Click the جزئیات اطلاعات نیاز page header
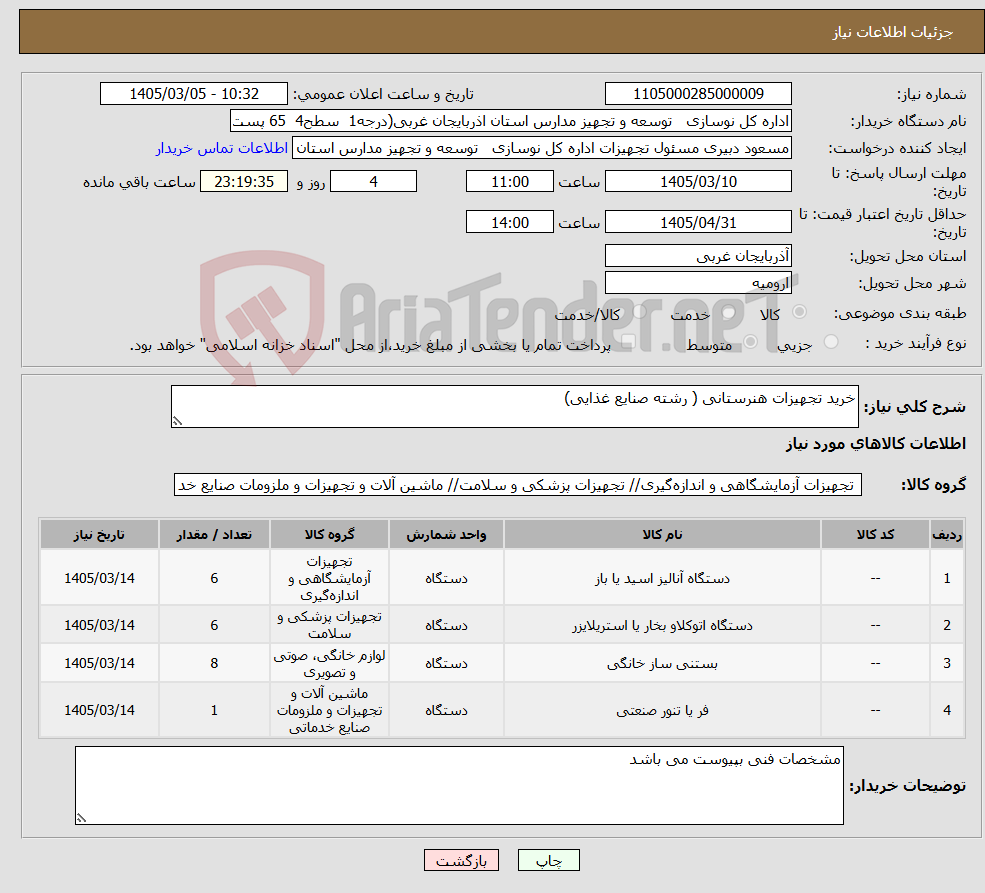Image resolution: width=985 pixels, height=893 pixels. (893, 32)
